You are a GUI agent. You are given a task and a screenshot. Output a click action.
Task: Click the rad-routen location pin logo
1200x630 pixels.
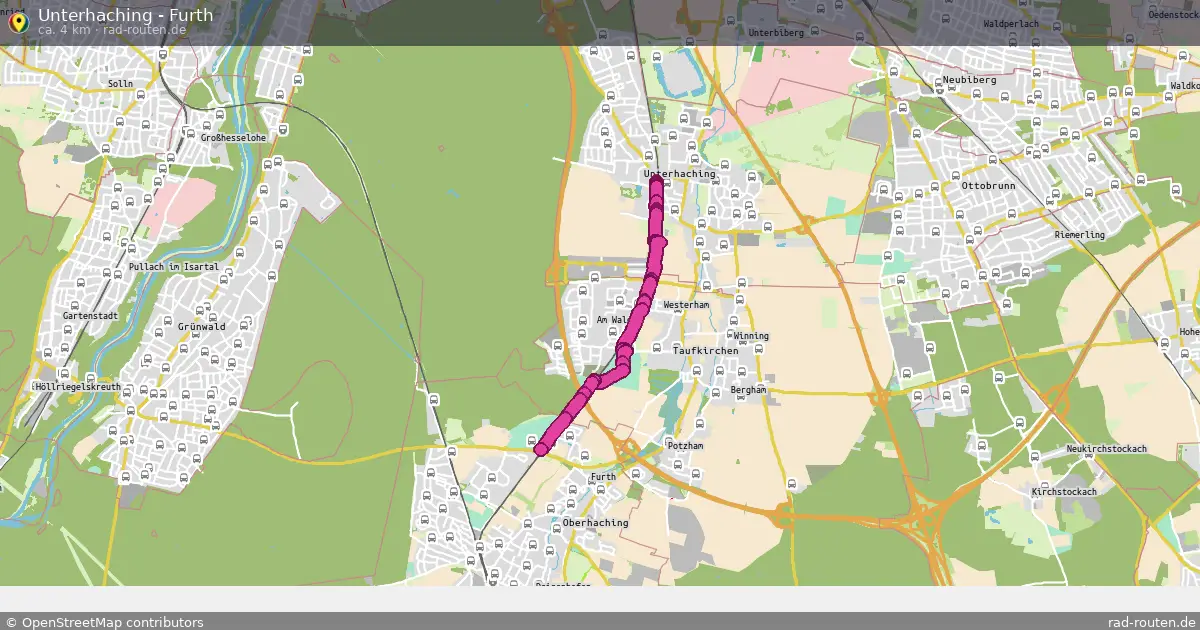pyautogui.click(x=17, y=22)
